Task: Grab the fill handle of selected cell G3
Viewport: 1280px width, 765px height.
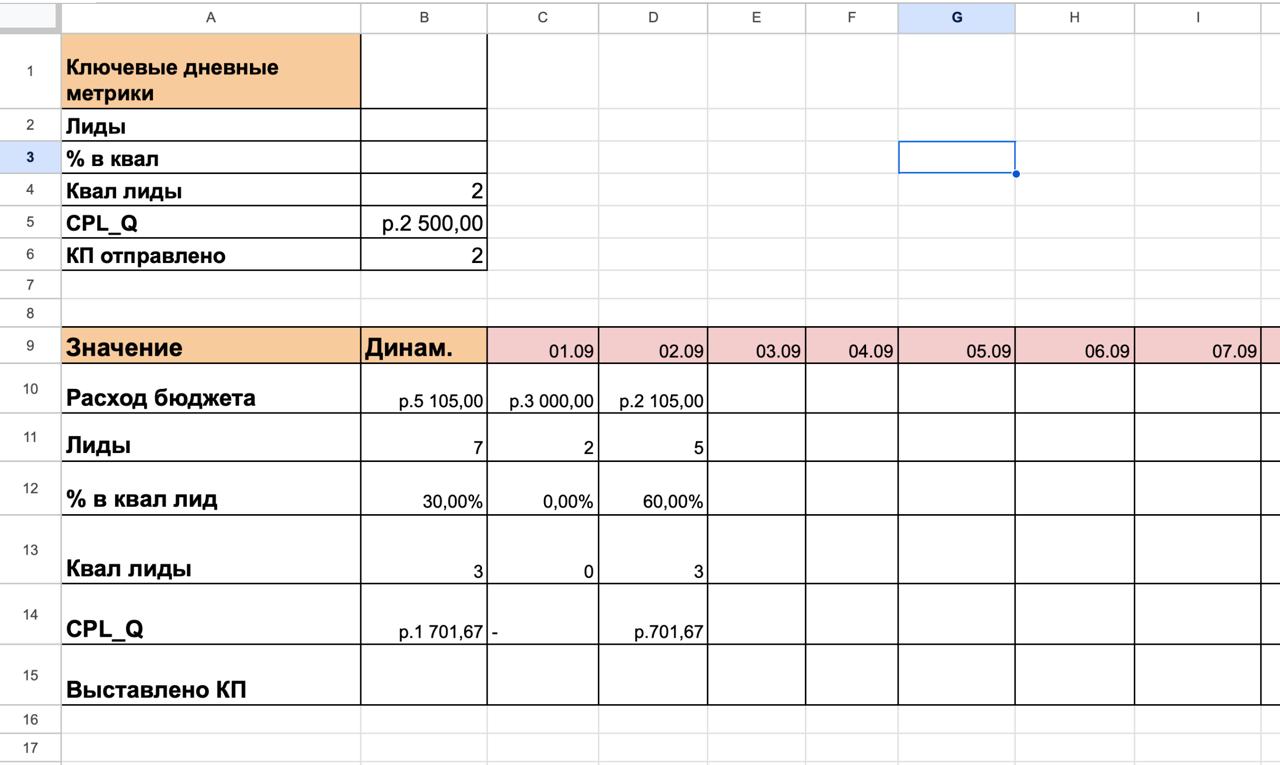Action: point(1015,173)
